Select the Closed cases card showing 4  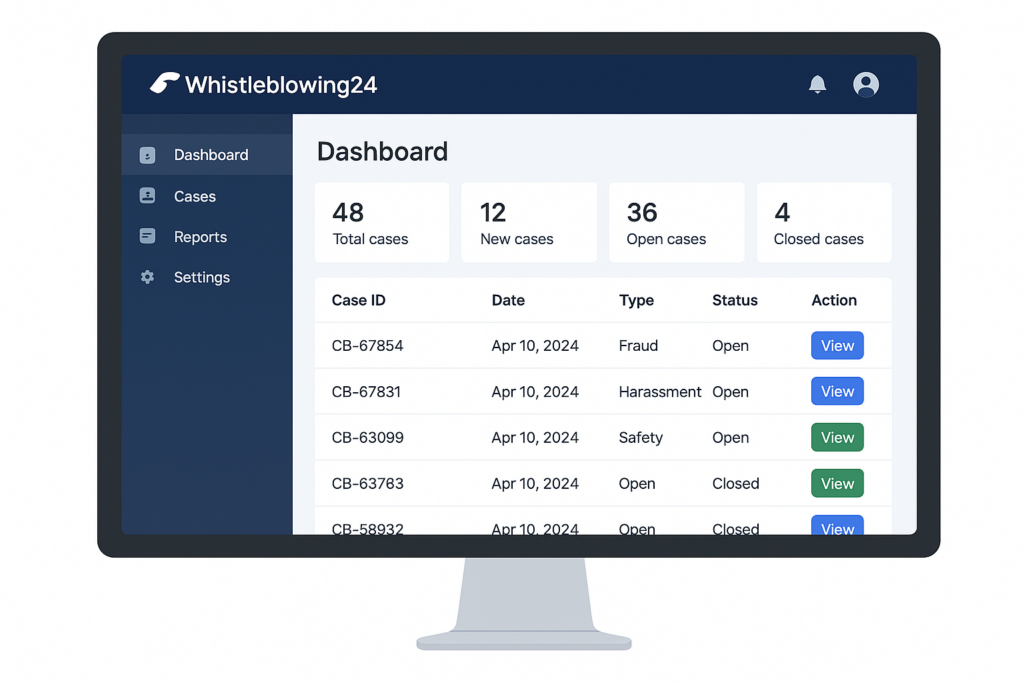click(823, 222)
